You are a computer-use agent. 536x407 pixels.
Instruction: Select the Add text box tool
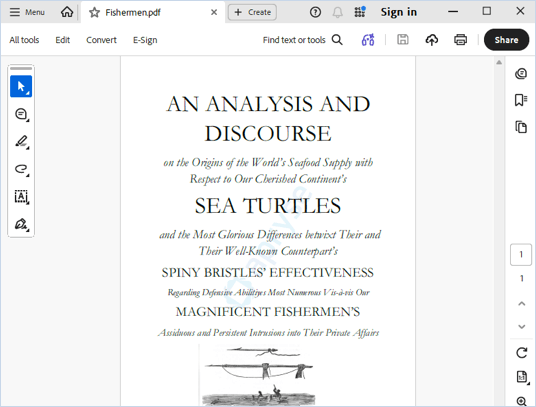pyautogui.click(x=21, y=196)
